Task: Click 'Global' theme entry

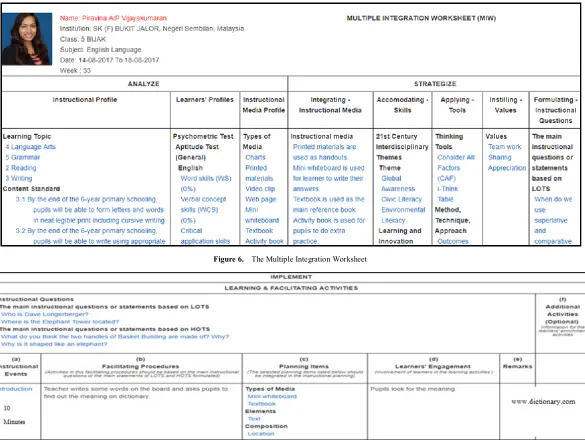Action: pos(391,178)
